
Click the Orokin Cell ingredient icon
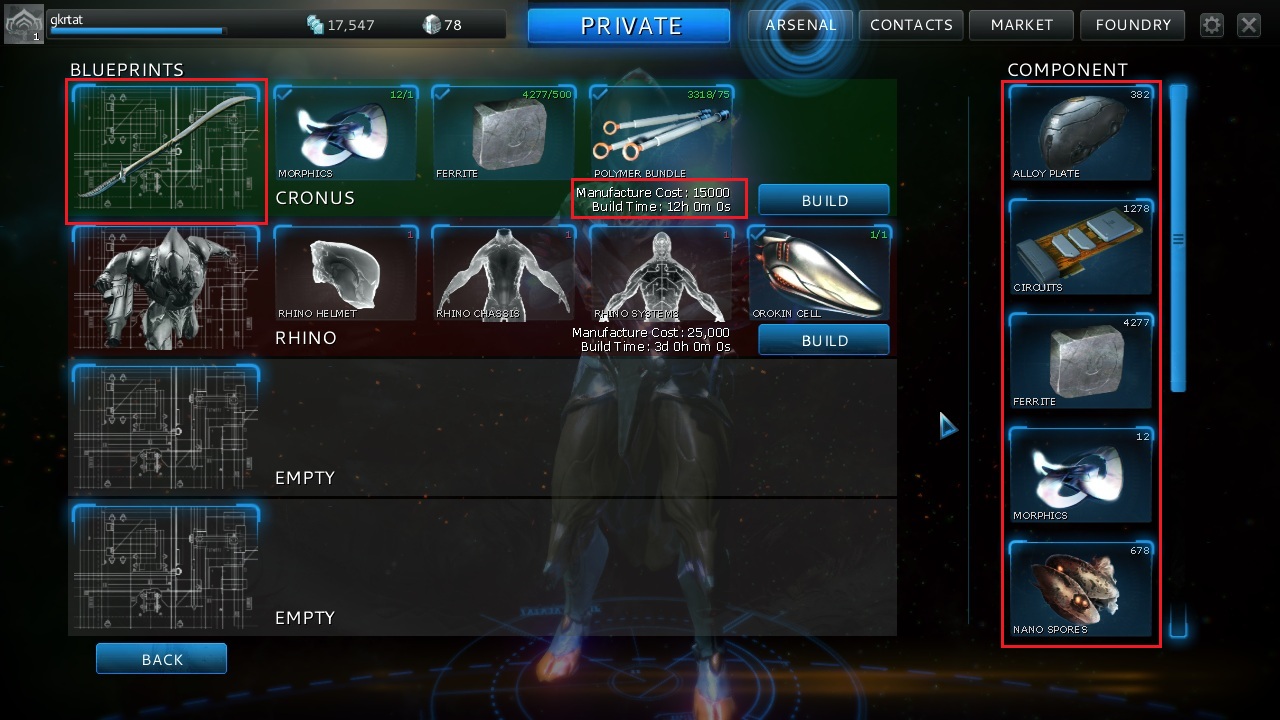pyautogui.click(x=819, y=273)
